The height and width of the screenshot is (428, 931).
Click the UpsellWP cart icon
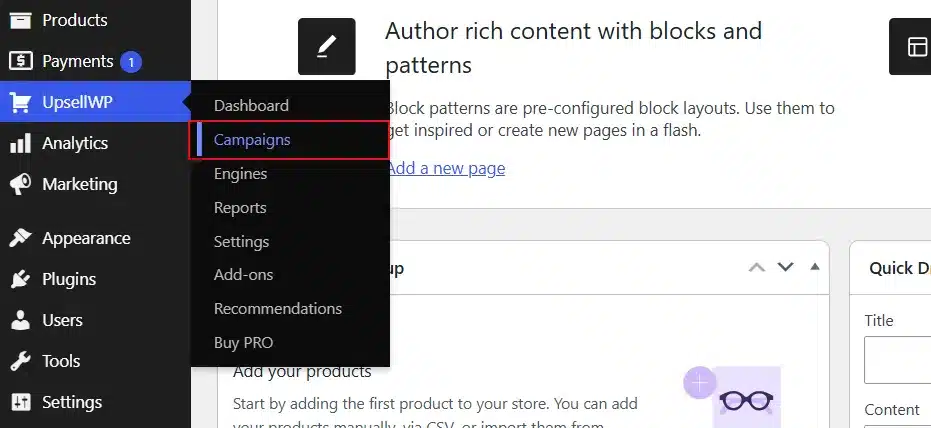tap(21, 102)
